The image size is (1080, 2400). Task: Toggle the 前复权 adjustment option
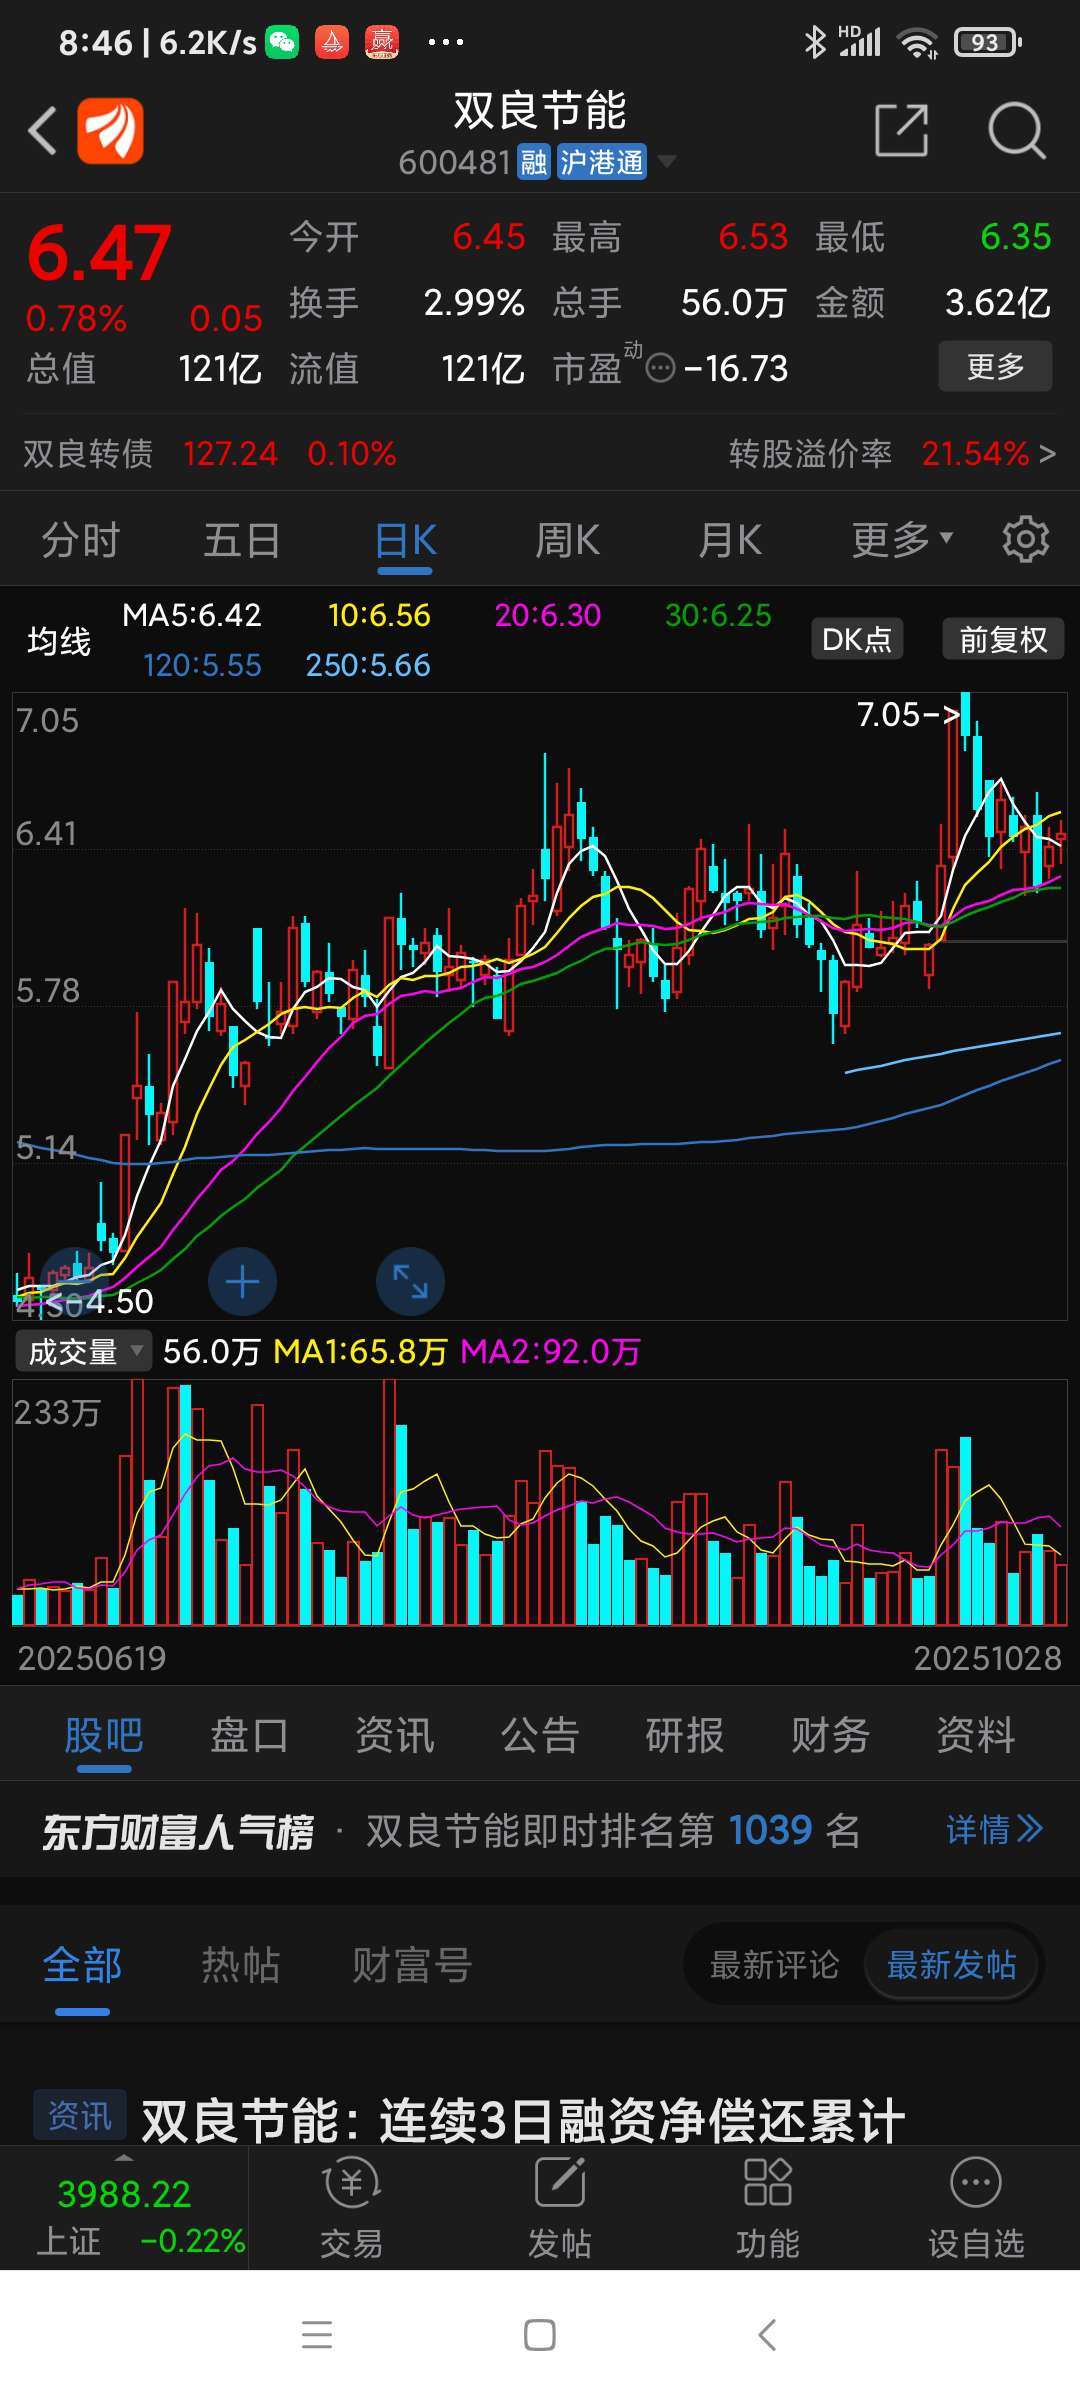point(1003,639)
